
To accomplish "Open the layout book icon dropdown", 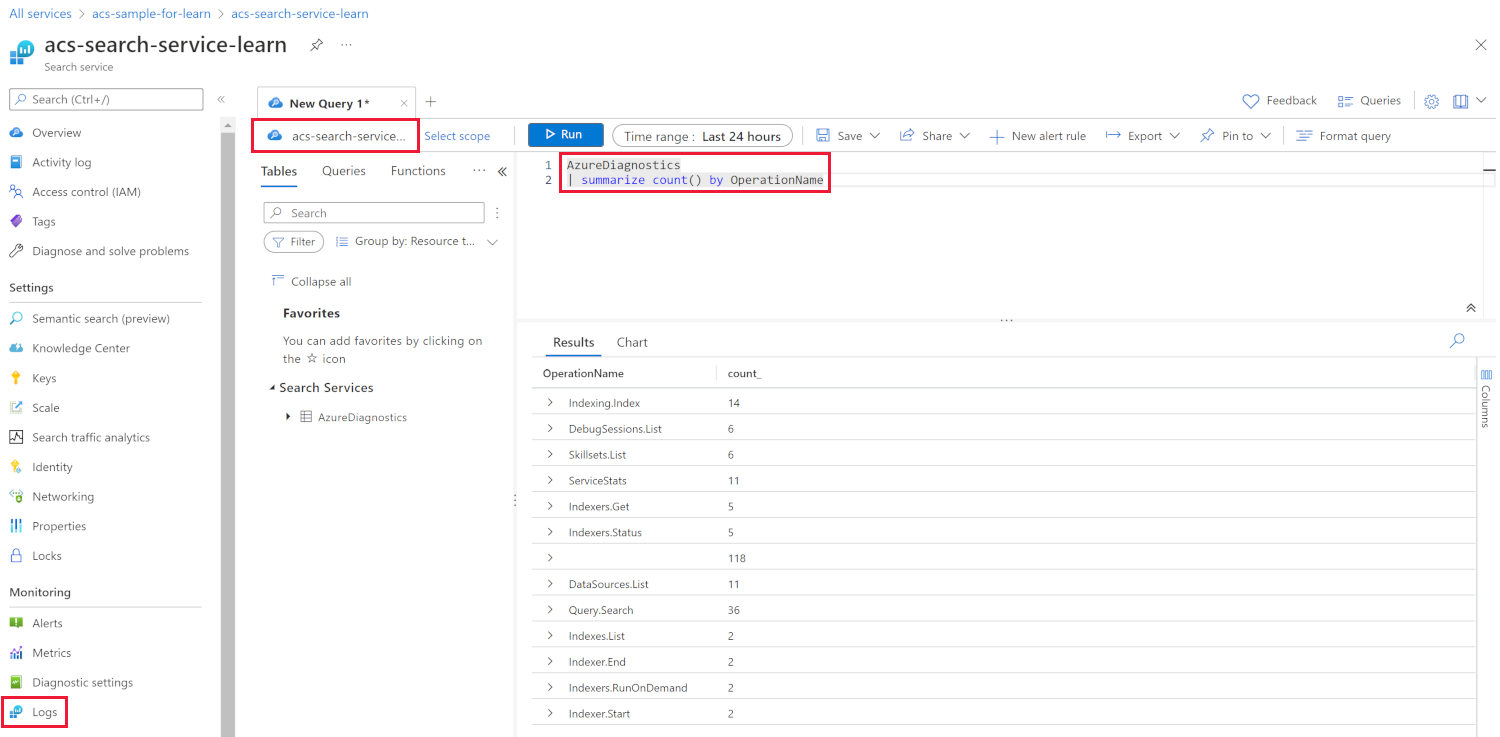I will click(1469, 101).
